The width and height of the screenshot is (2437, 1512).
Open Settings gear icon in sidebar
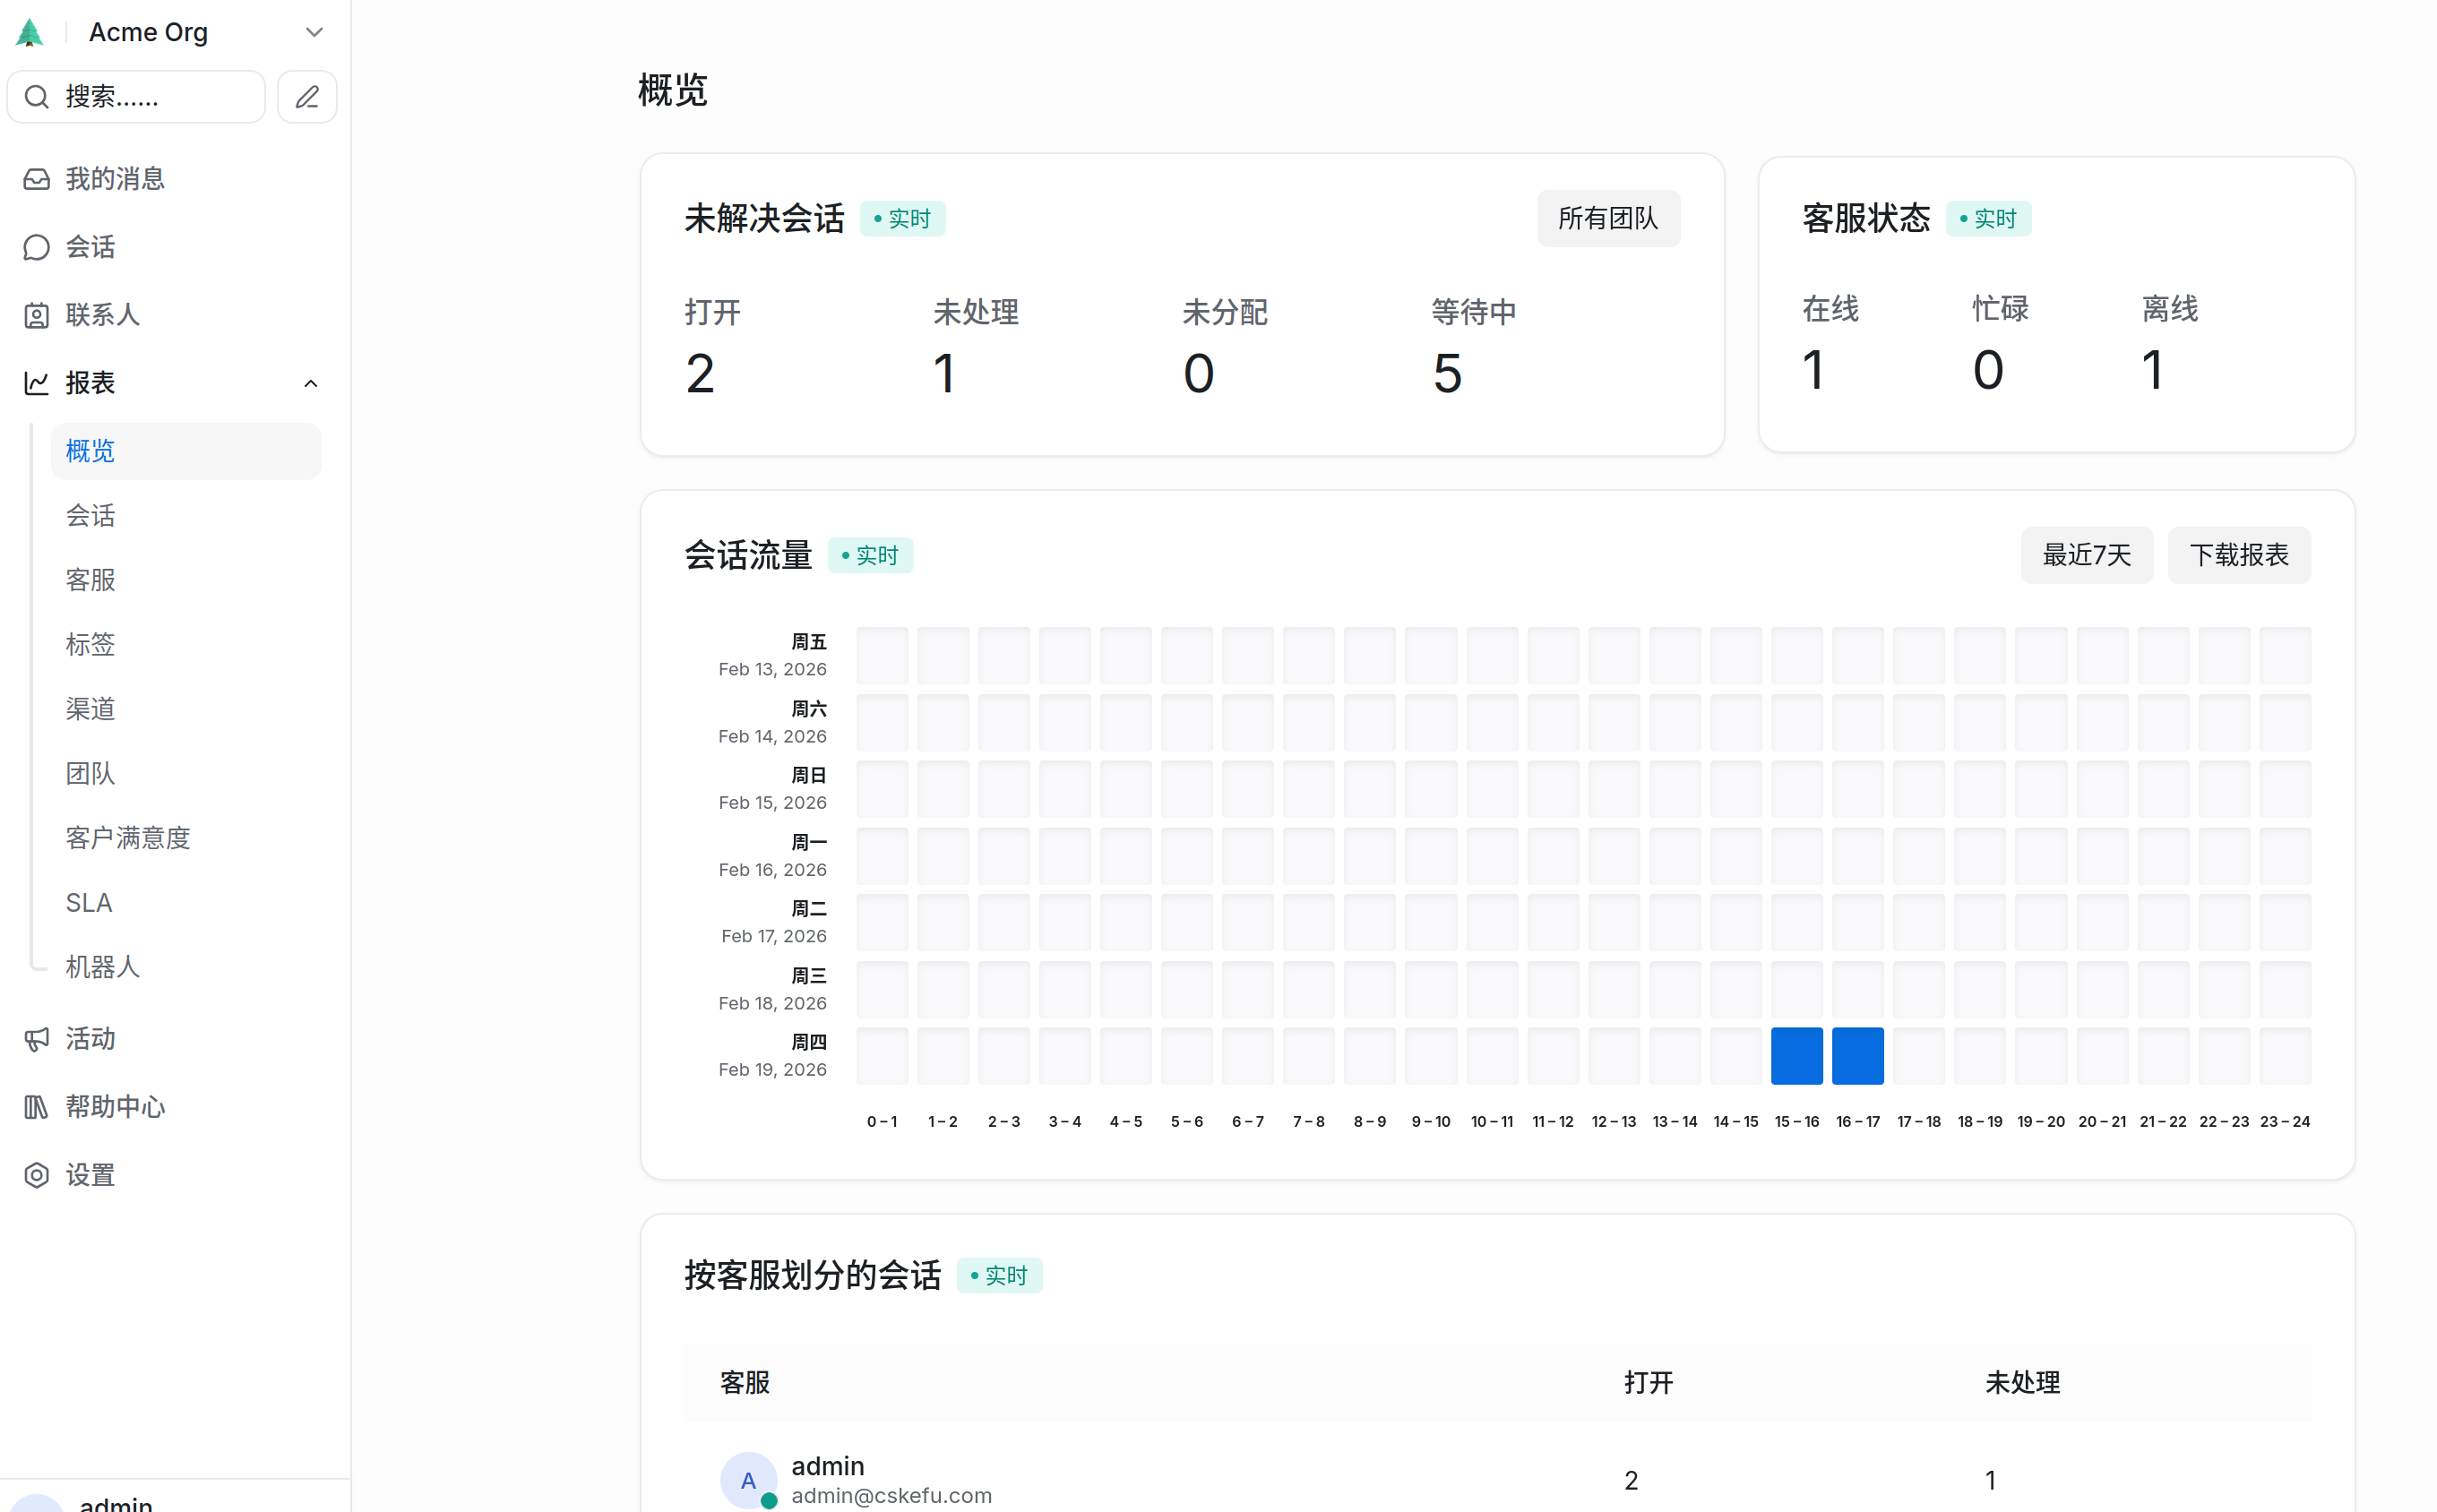[x=37, y=1175]
